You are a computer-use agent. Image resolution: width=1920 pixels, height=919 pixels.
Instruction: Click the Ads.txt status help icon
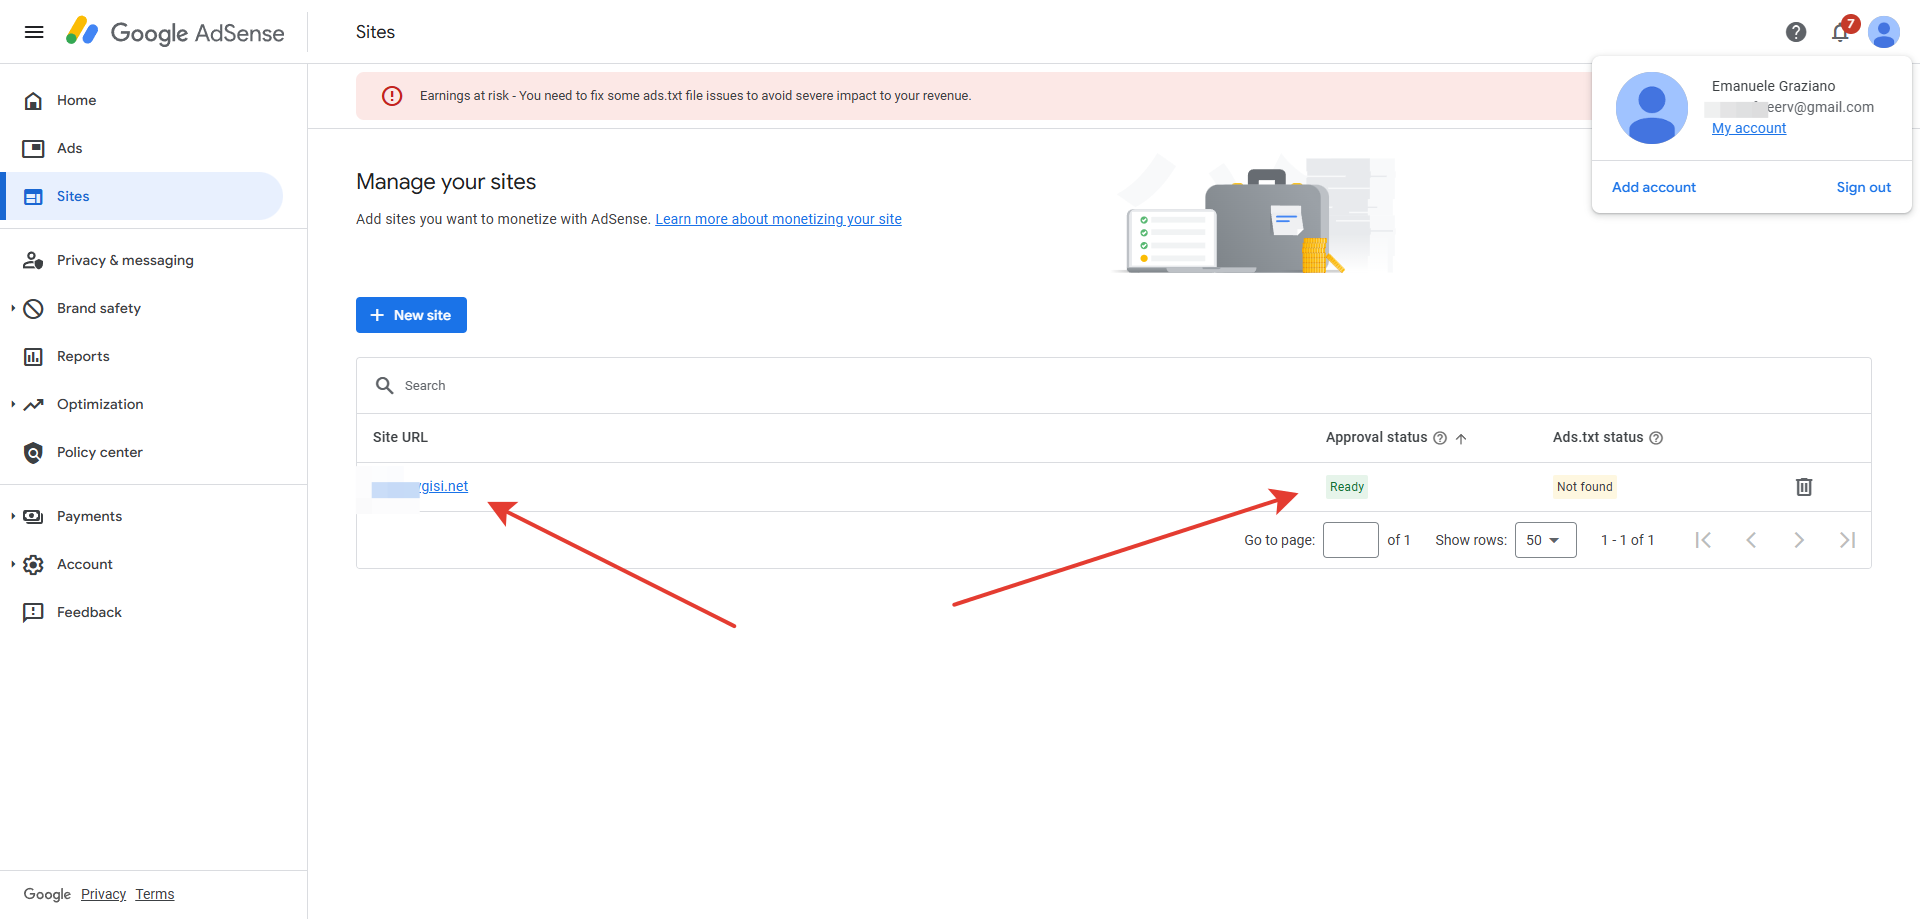tap(1656, 438)
